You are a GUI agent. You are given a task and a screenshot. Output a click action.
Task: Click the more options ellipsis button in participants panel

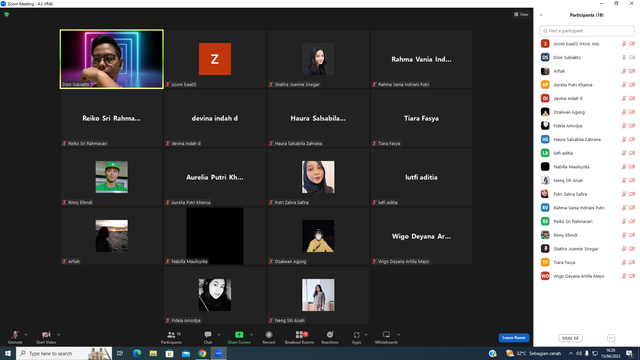[x=611, y=338]
